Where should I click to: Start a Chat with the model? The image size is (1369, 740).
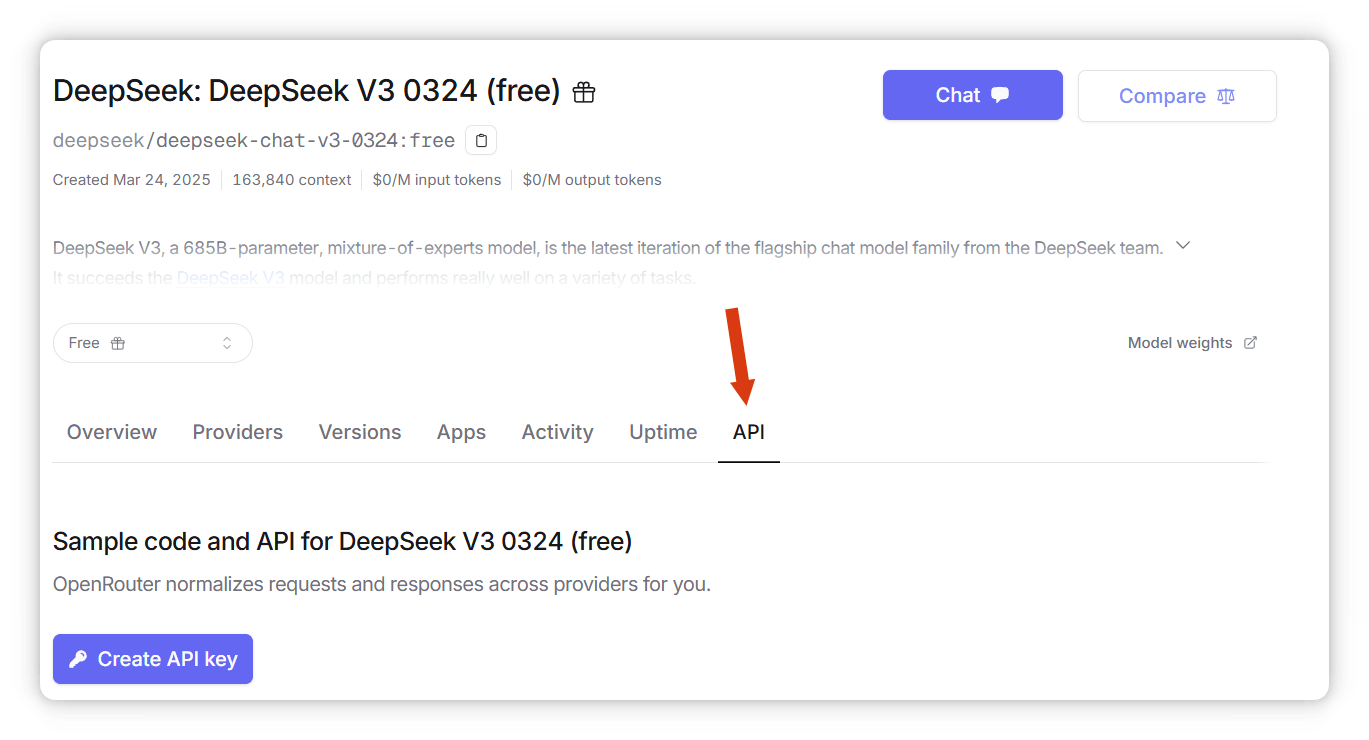(x=973, y=95)
